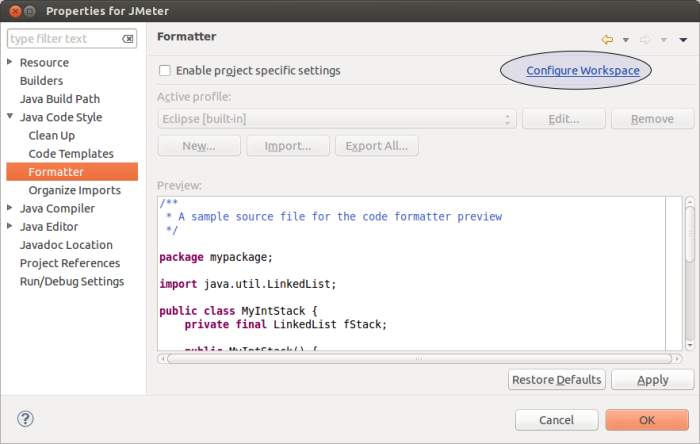Expand the Resource tree node
This screenshot has width=700, height=444.
tap(10, 63)
